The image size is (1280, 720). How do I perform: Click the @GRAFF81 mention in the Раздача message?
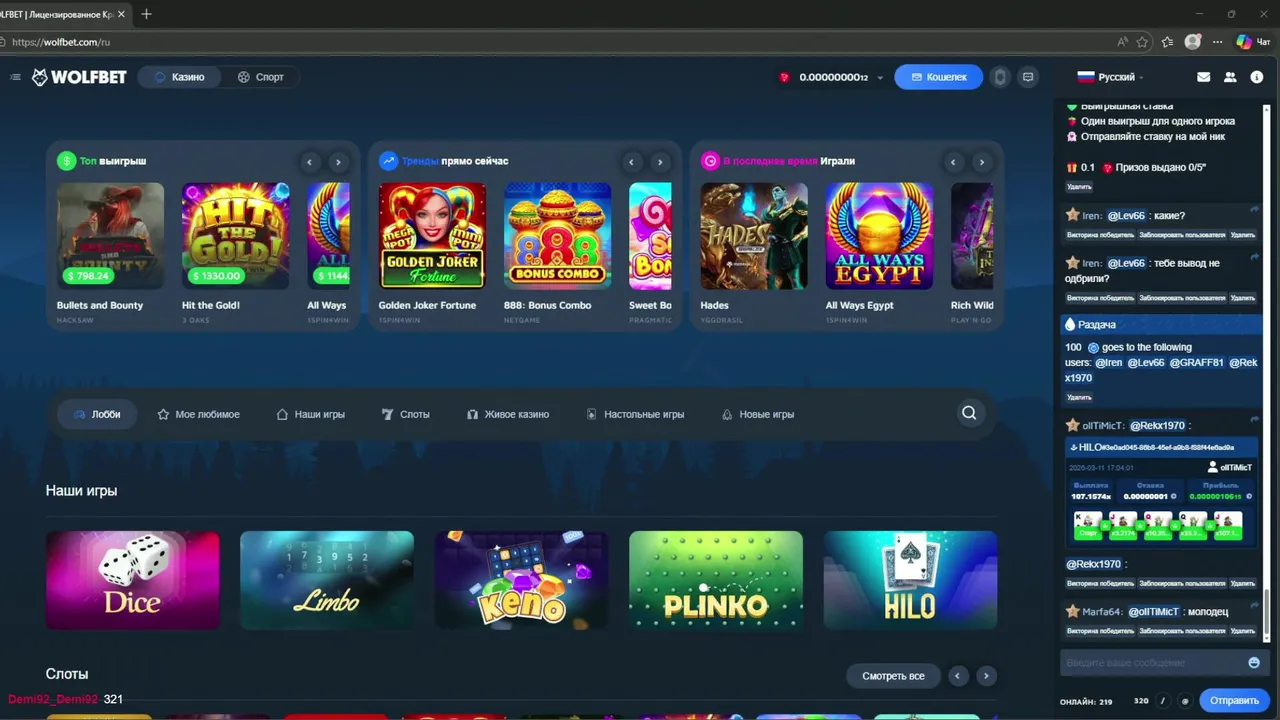point(1196,362)
